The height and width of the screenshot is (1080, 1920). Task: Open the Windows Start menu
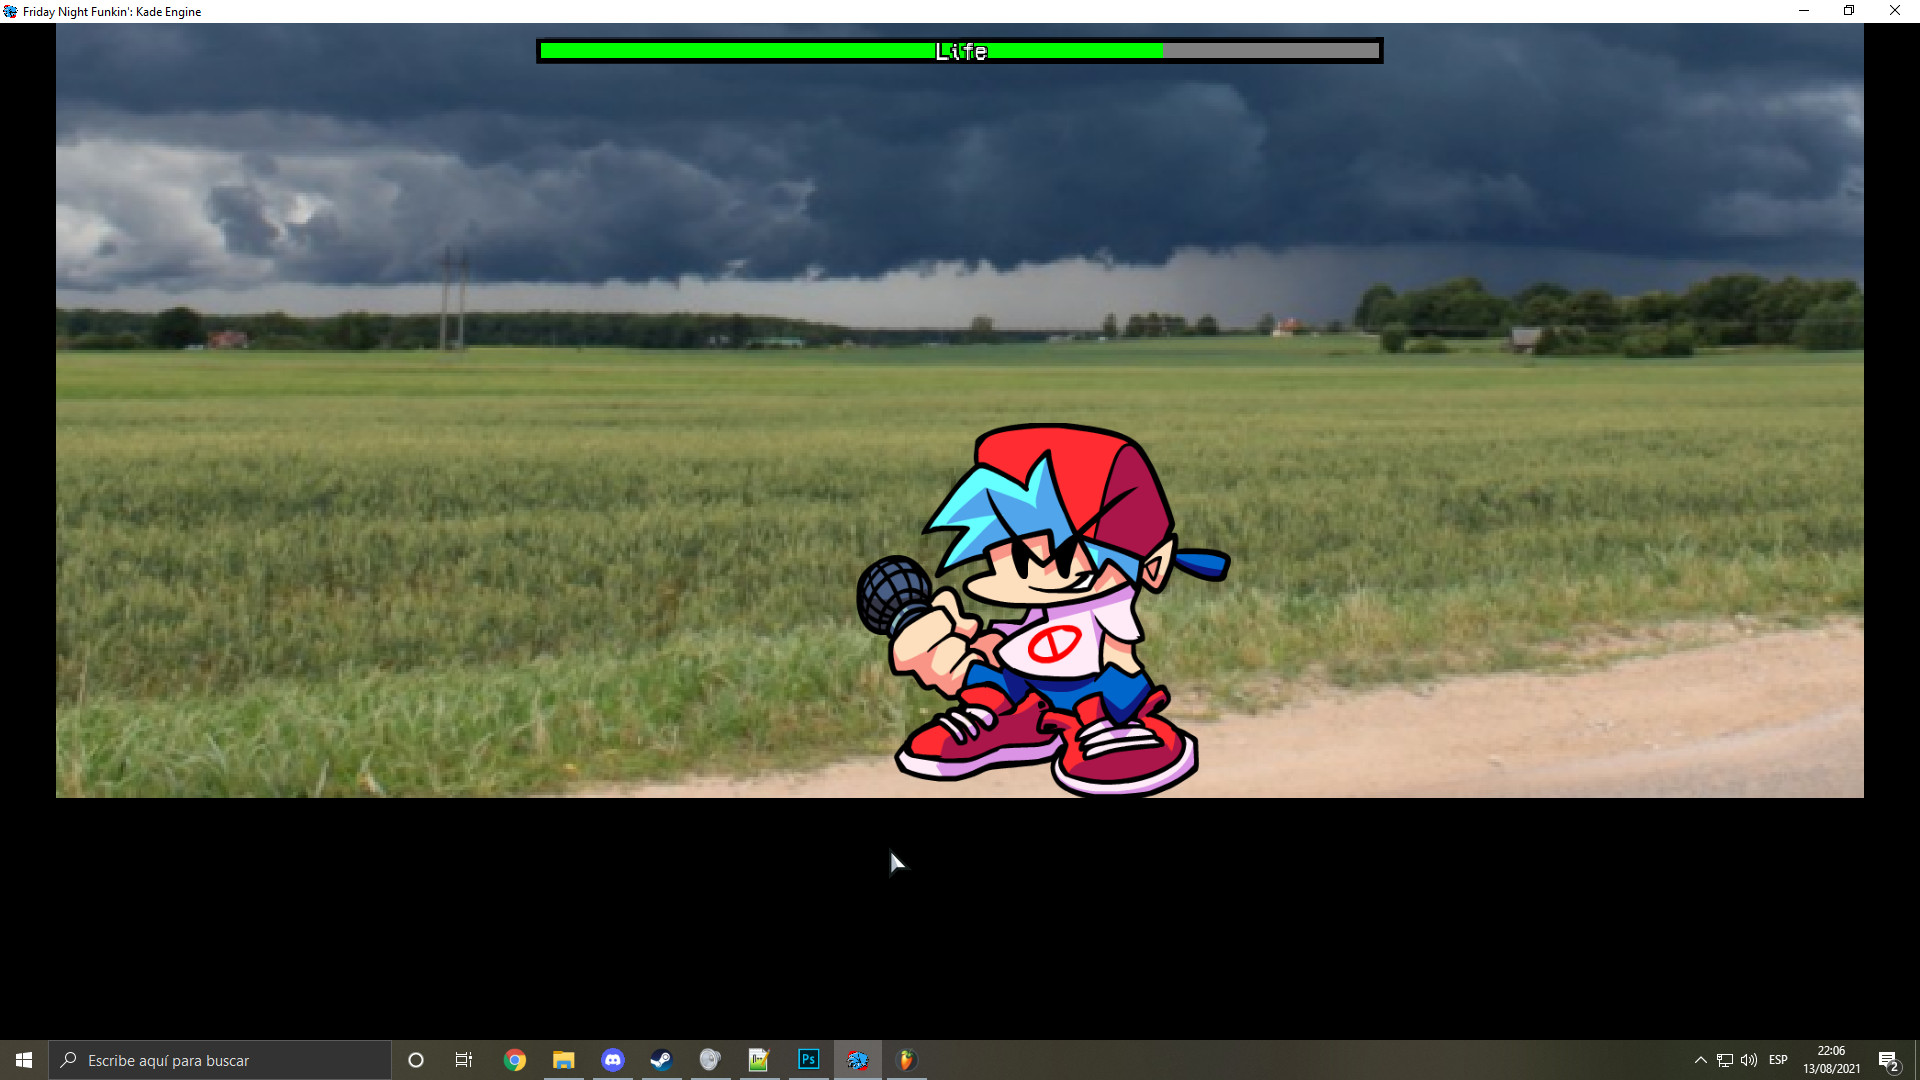coord(22,1059)
